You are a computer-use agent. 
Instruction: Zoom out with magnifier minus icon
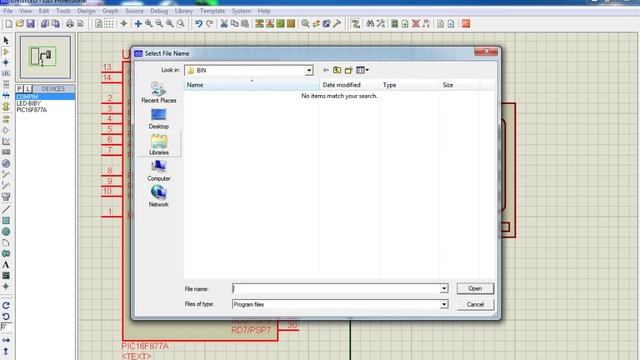(159, 24)
